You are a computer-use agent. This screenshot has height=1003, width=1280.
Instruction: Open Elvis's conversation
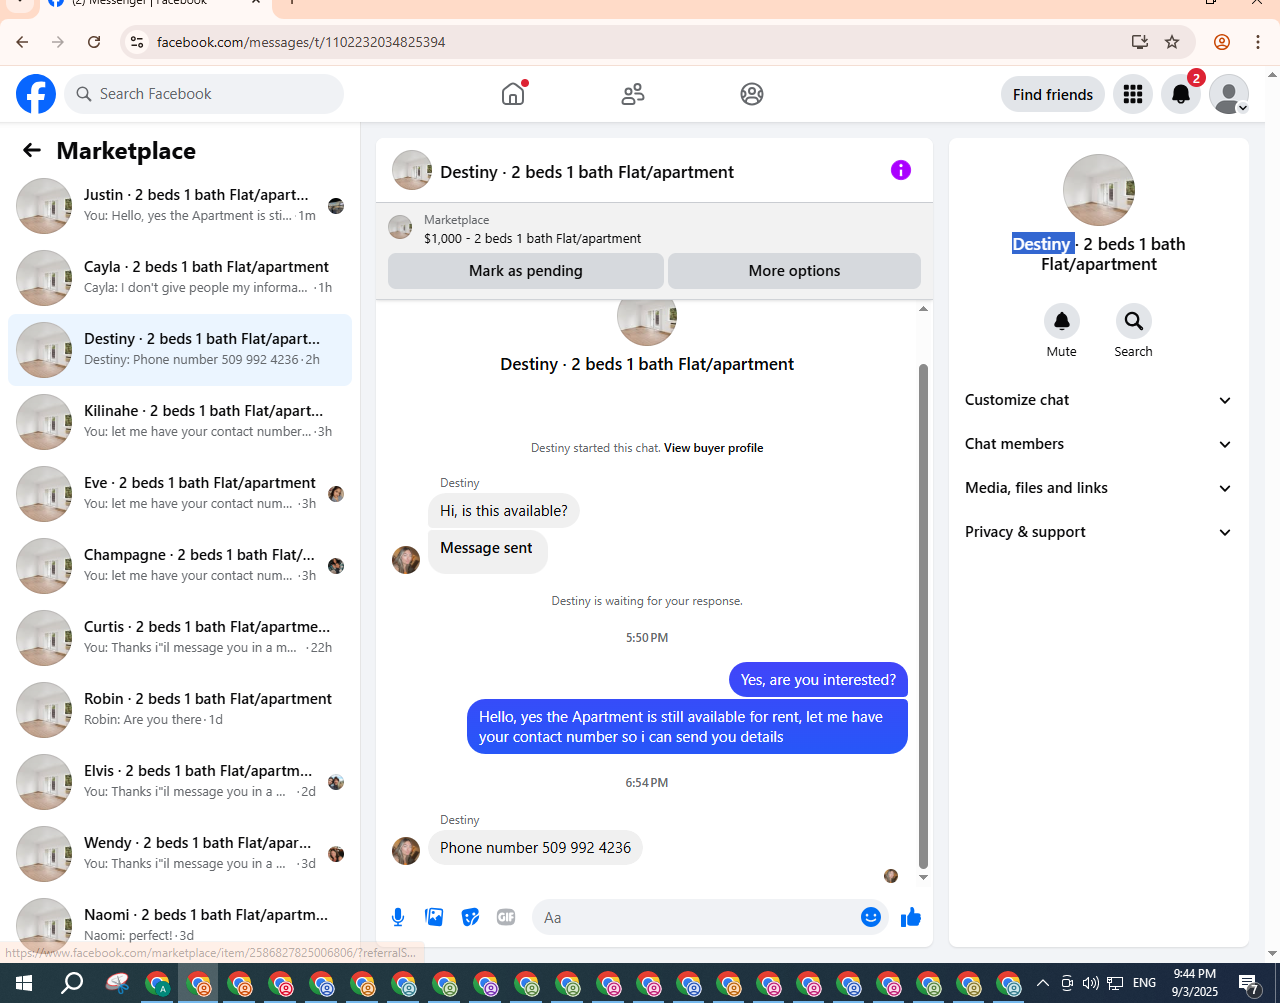pyautogui.click(x=180, y=782)
